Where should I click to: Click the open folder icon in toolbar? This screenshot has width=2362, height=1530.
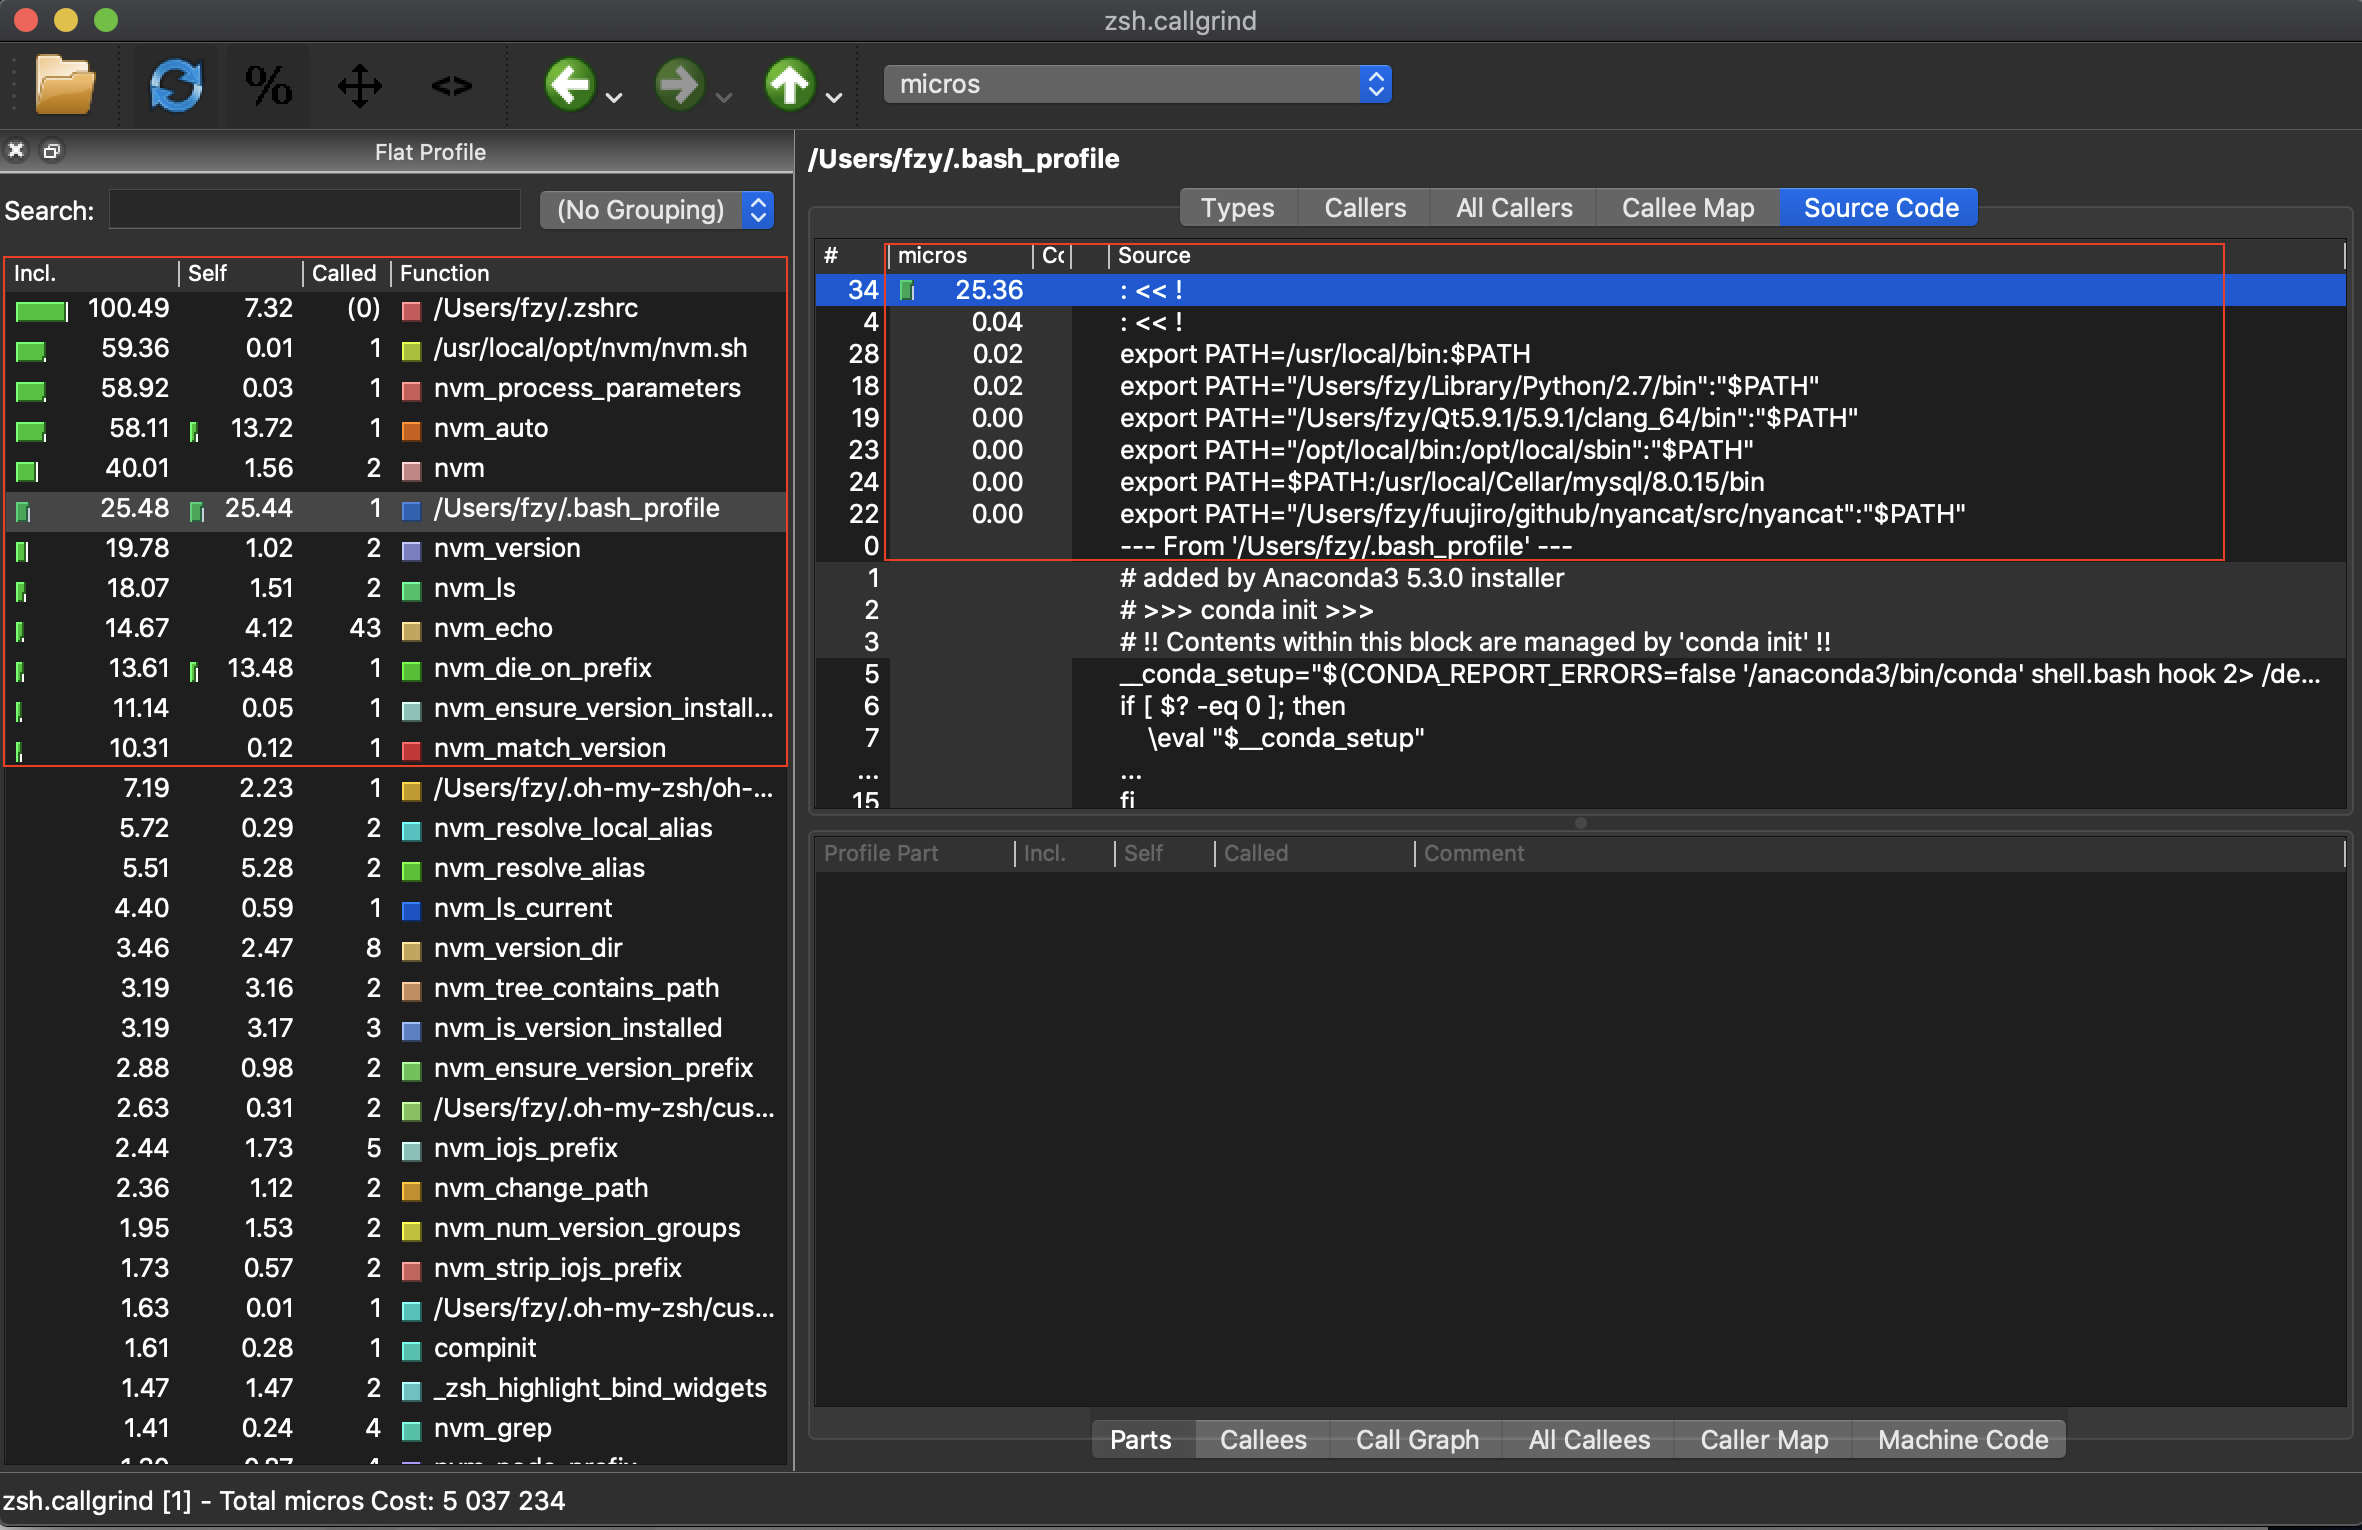tap(65, 85)
